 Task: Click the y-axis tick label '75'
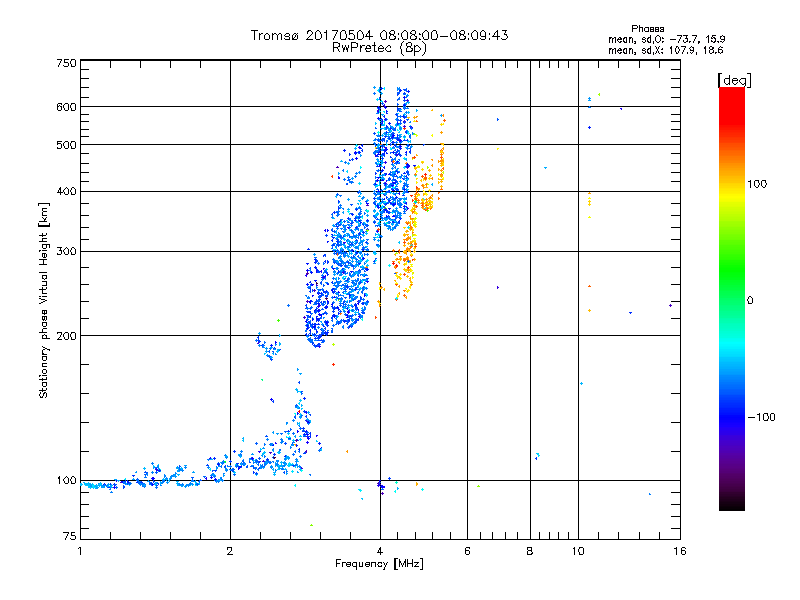point(70,536)
